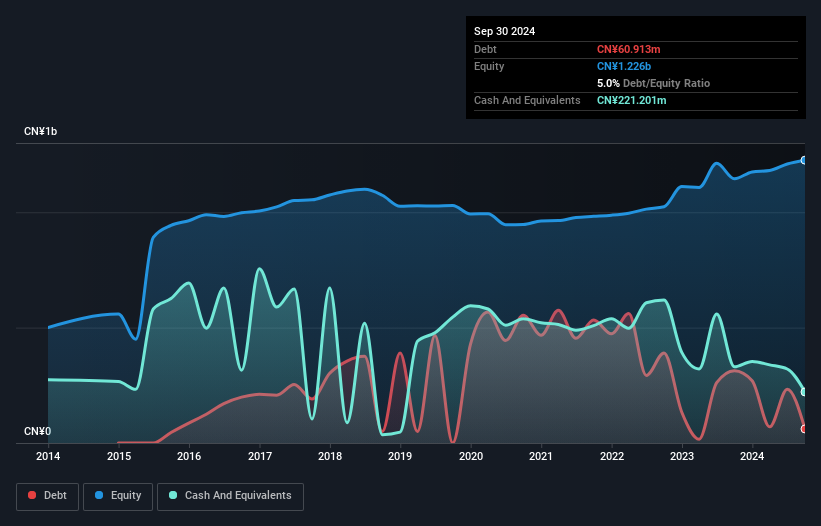Select the Cash endpoint marker on chart
Screen dimensions: 821x526
(x=804, y=392)
